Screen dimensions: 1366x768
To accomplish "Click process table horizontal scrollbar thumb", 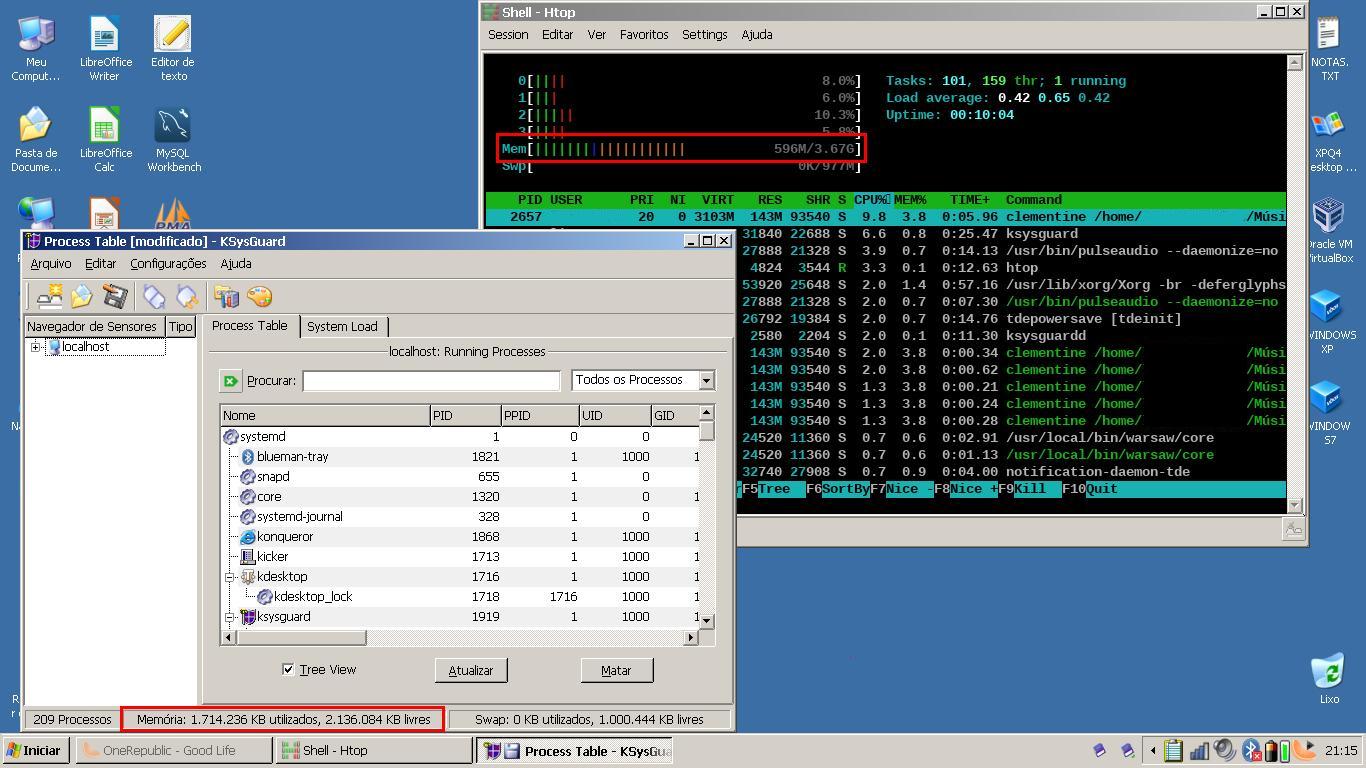I will coord(301,637).
